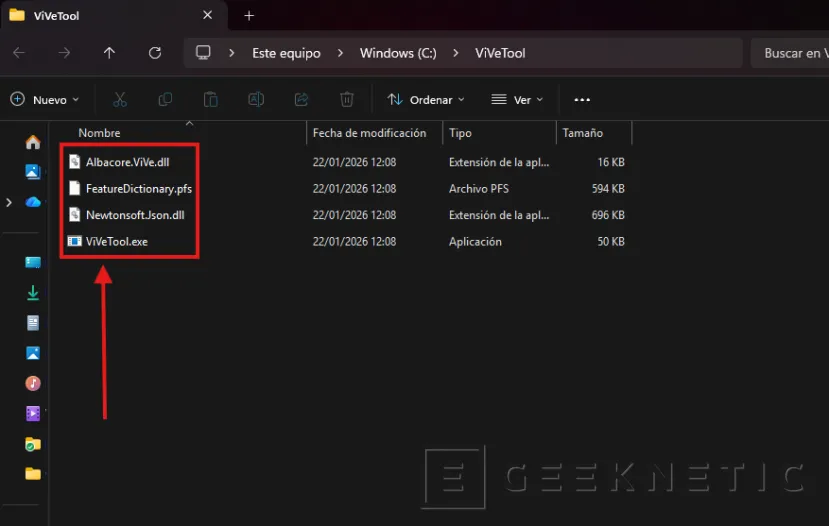829x526 pixels.
Task: Open the green-check folder in sidebar
Action: pos(33,444)
